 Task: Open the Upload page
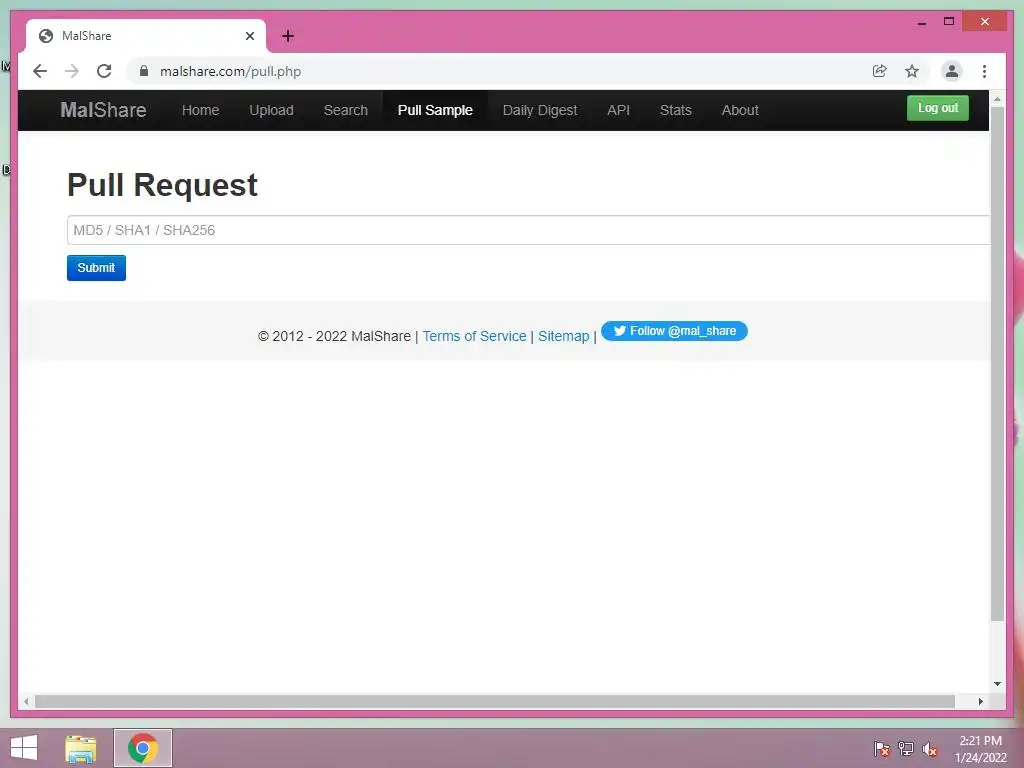coord(271,110)
